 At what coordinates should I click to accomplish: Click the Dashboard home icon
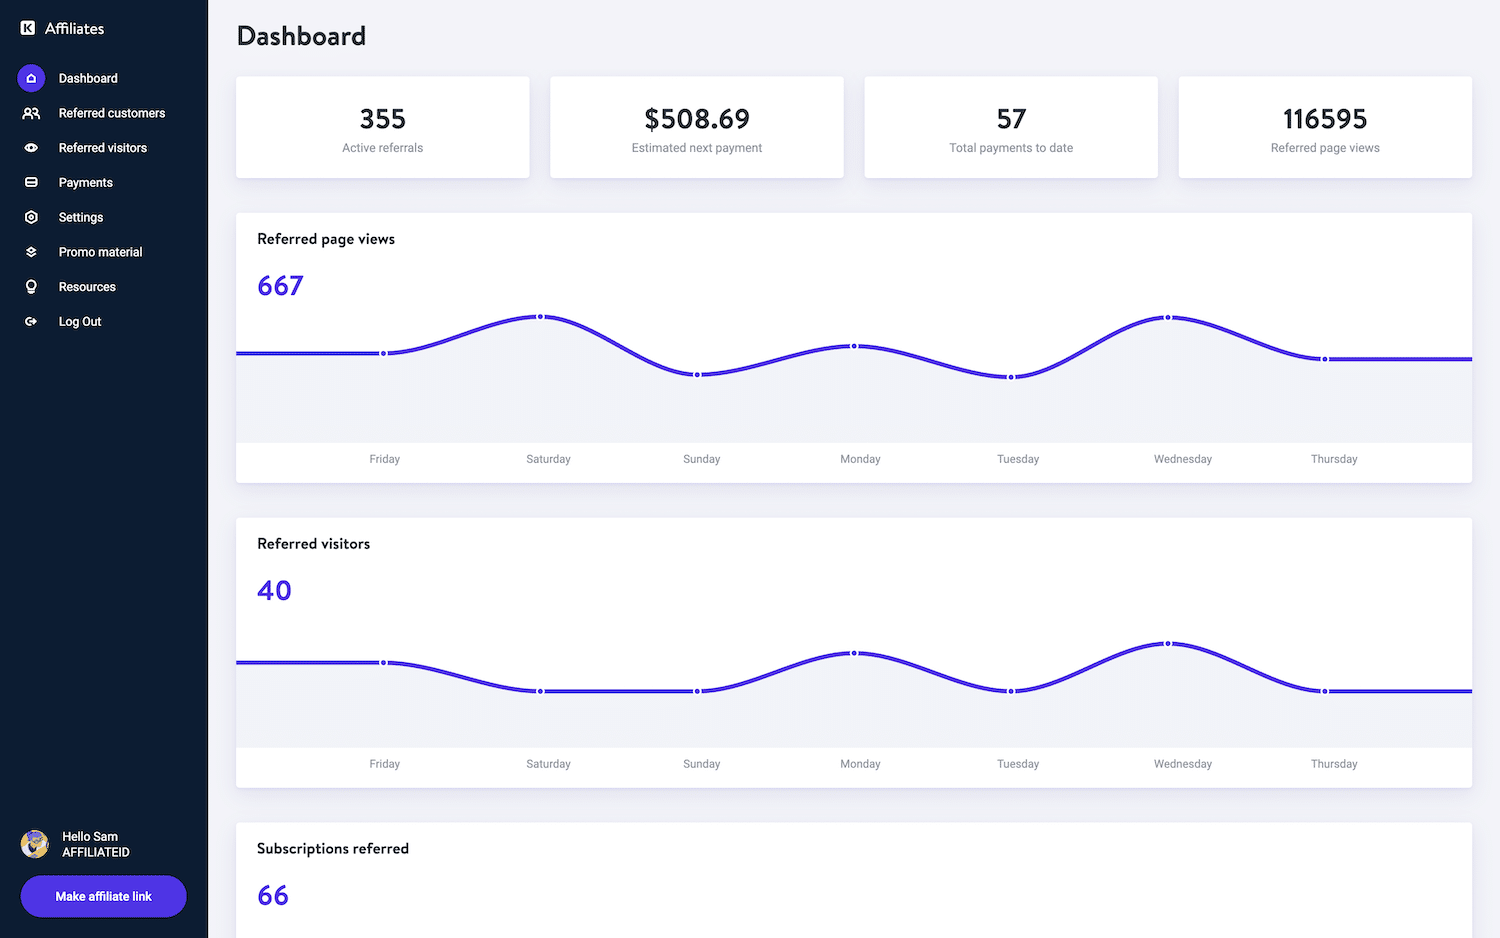click(31, 78)
